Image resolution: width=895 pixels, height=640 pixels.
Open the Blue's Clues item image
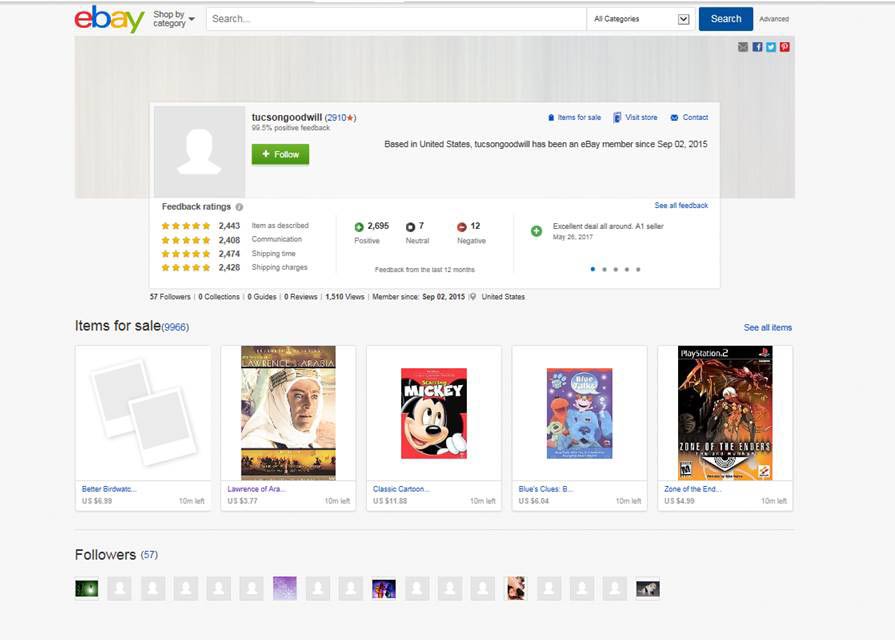point(579,413)
